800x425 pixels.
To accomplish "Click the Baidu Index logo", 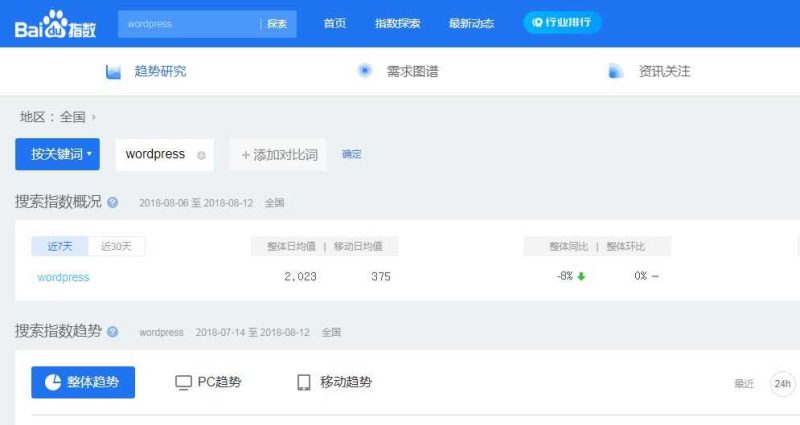I will click(55, 24).
